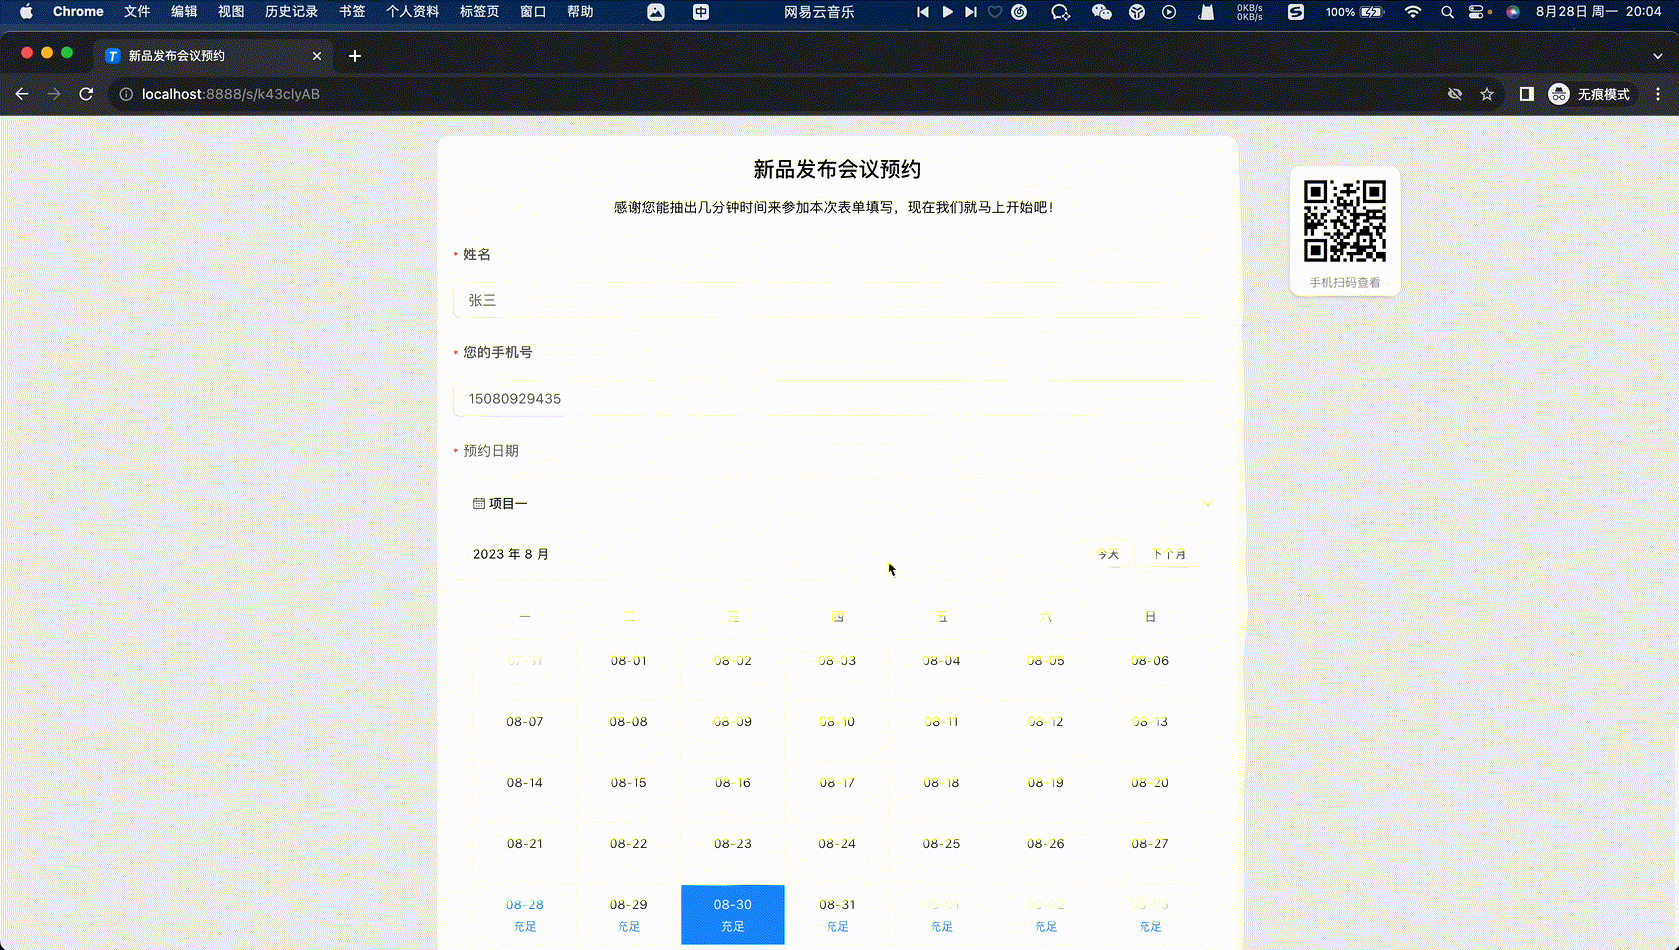This screenshot has width=1679, height=950.
Task: Open the menu bar clock showing 8月28日
Action: (x=1598, y=12)
